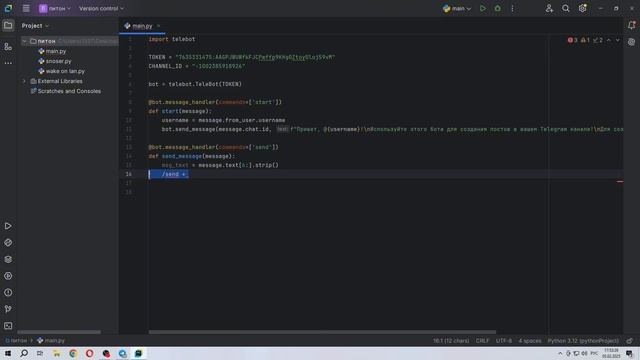
Task: Open the Version control dropdown
Action: point(101,8)
